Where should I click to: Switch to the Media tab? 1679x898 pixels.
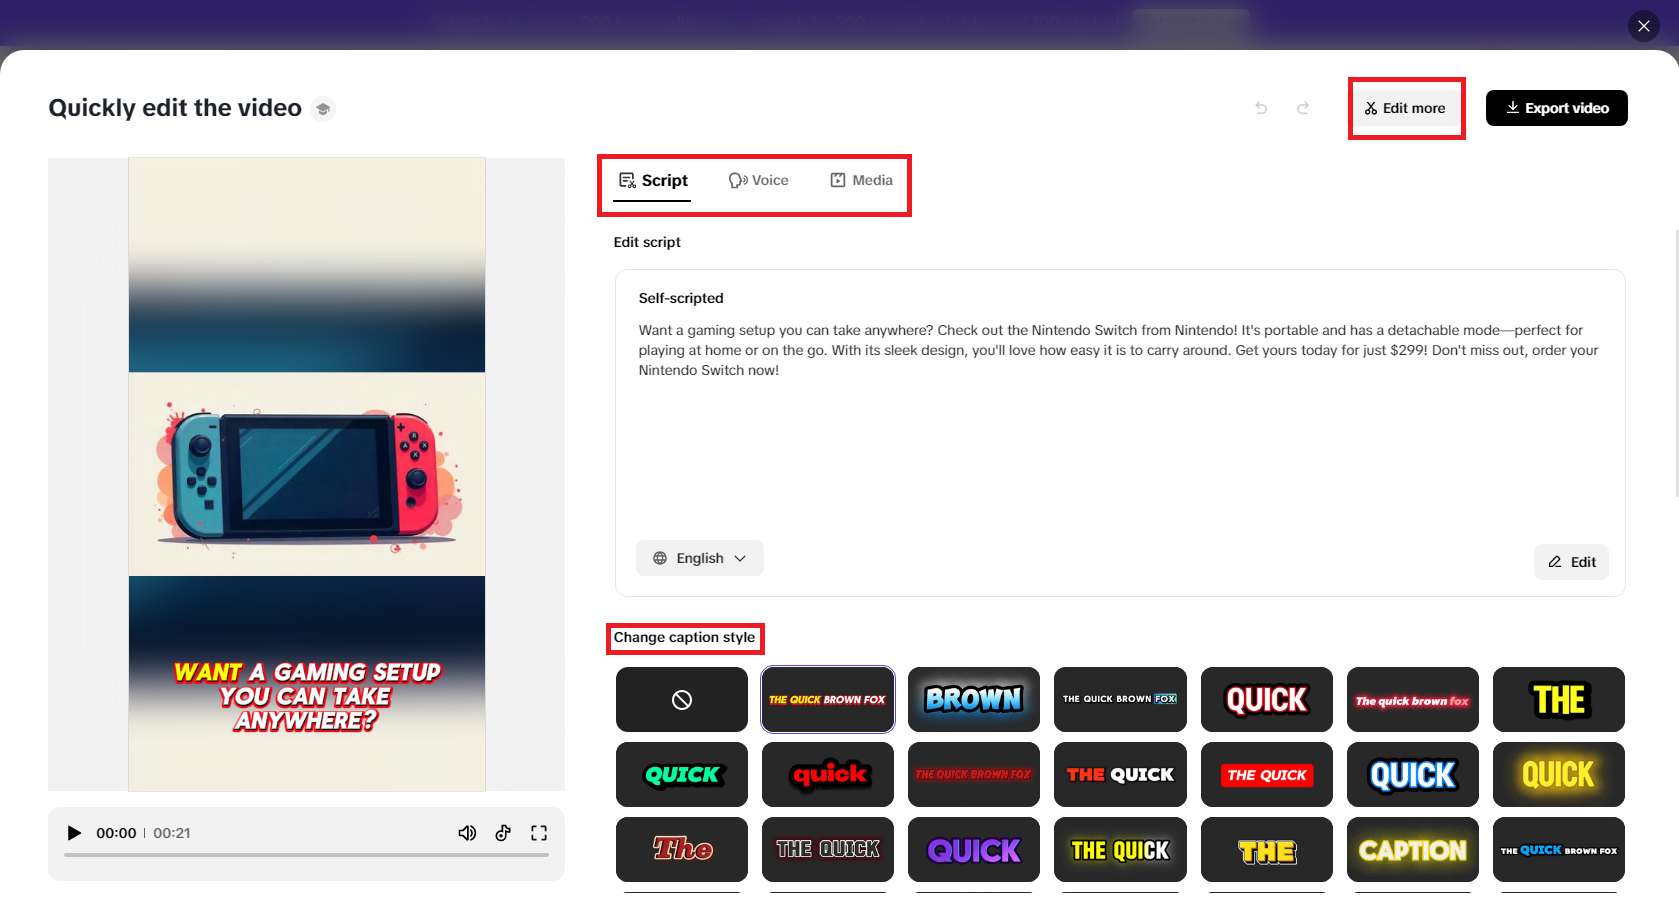(861, 180)
